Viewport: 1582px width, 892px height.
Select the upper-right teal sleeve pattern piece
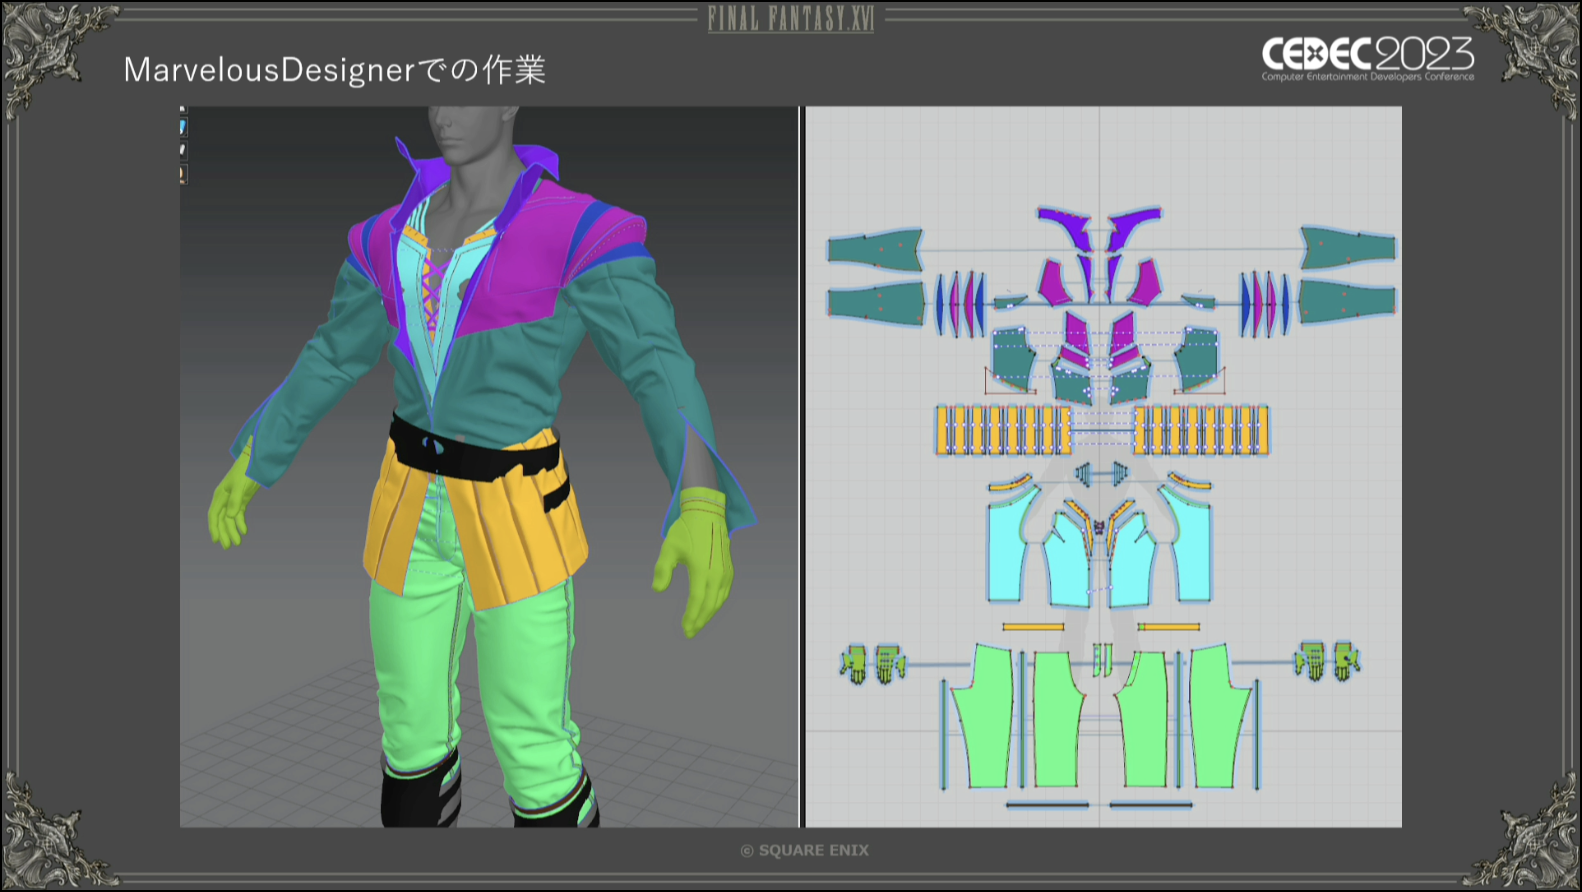[1347, 248]
